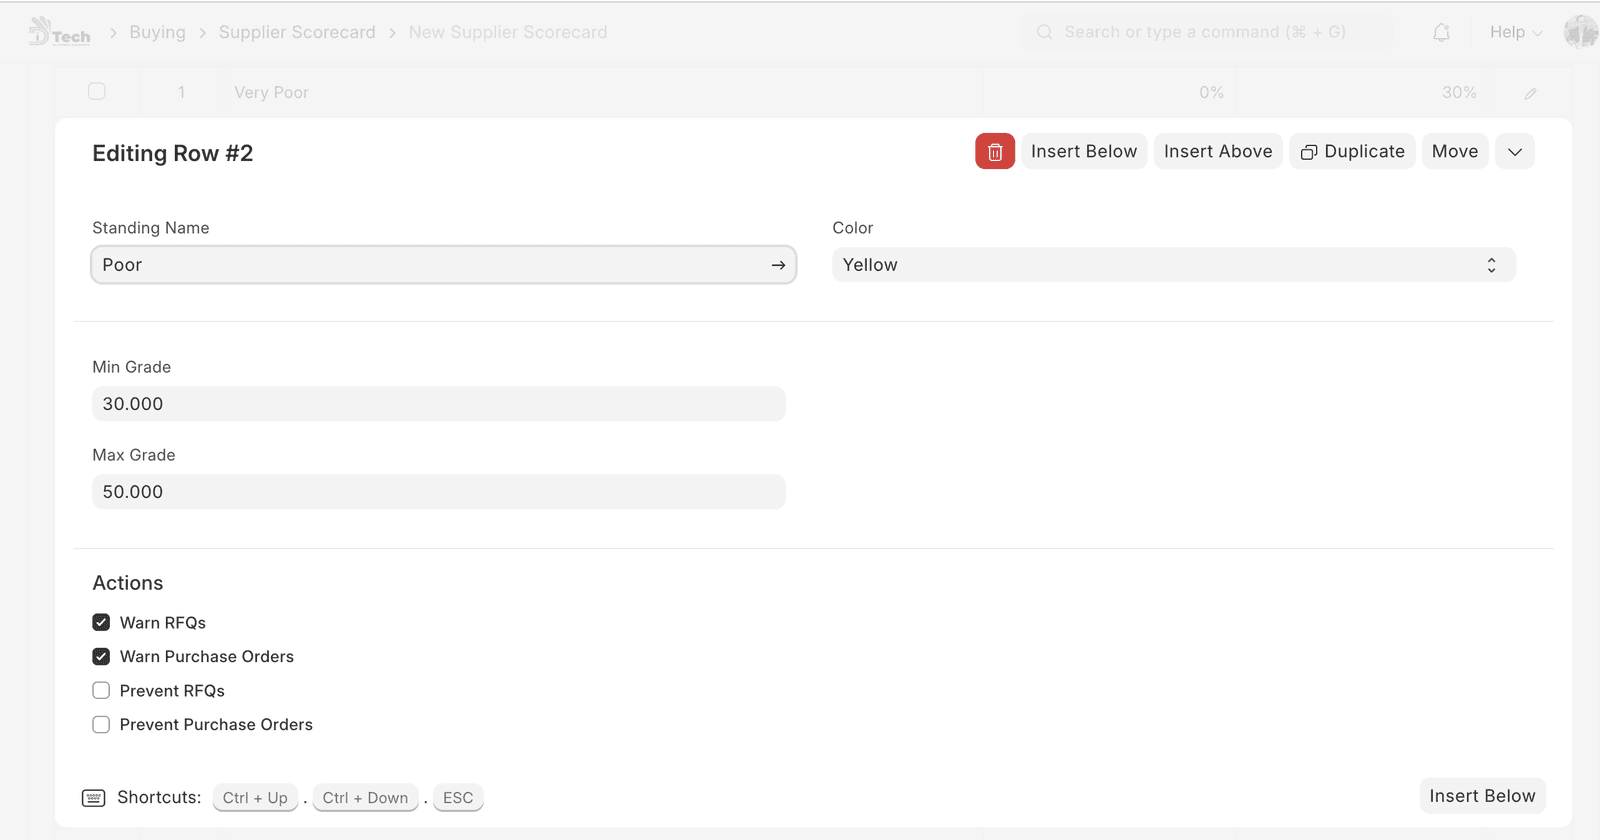
Task: Click the arrow link icon in Standing Name
Action: [778, 265]
